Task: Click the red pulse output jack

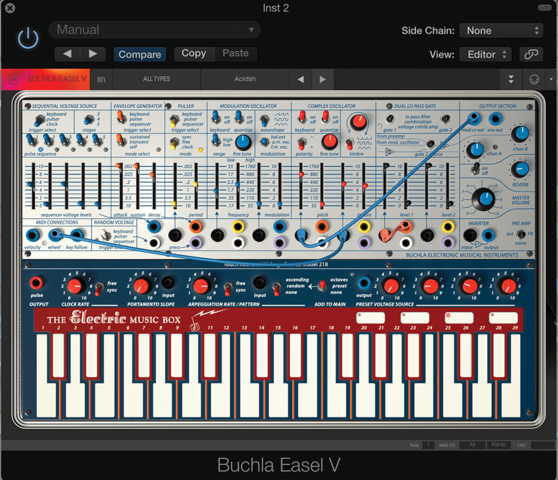Action: tap(36, 283)
